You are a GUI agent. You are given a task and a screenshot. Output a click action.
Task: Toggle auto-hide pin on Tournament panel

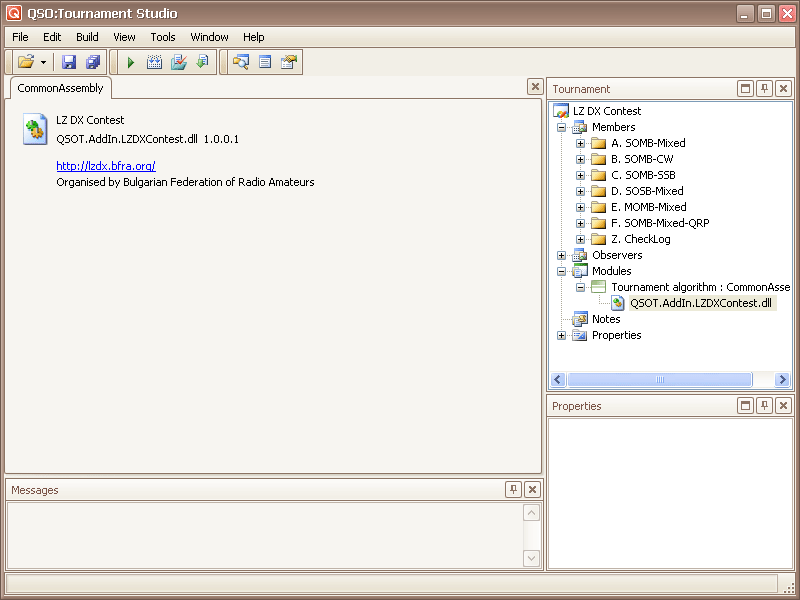(764, 89)
